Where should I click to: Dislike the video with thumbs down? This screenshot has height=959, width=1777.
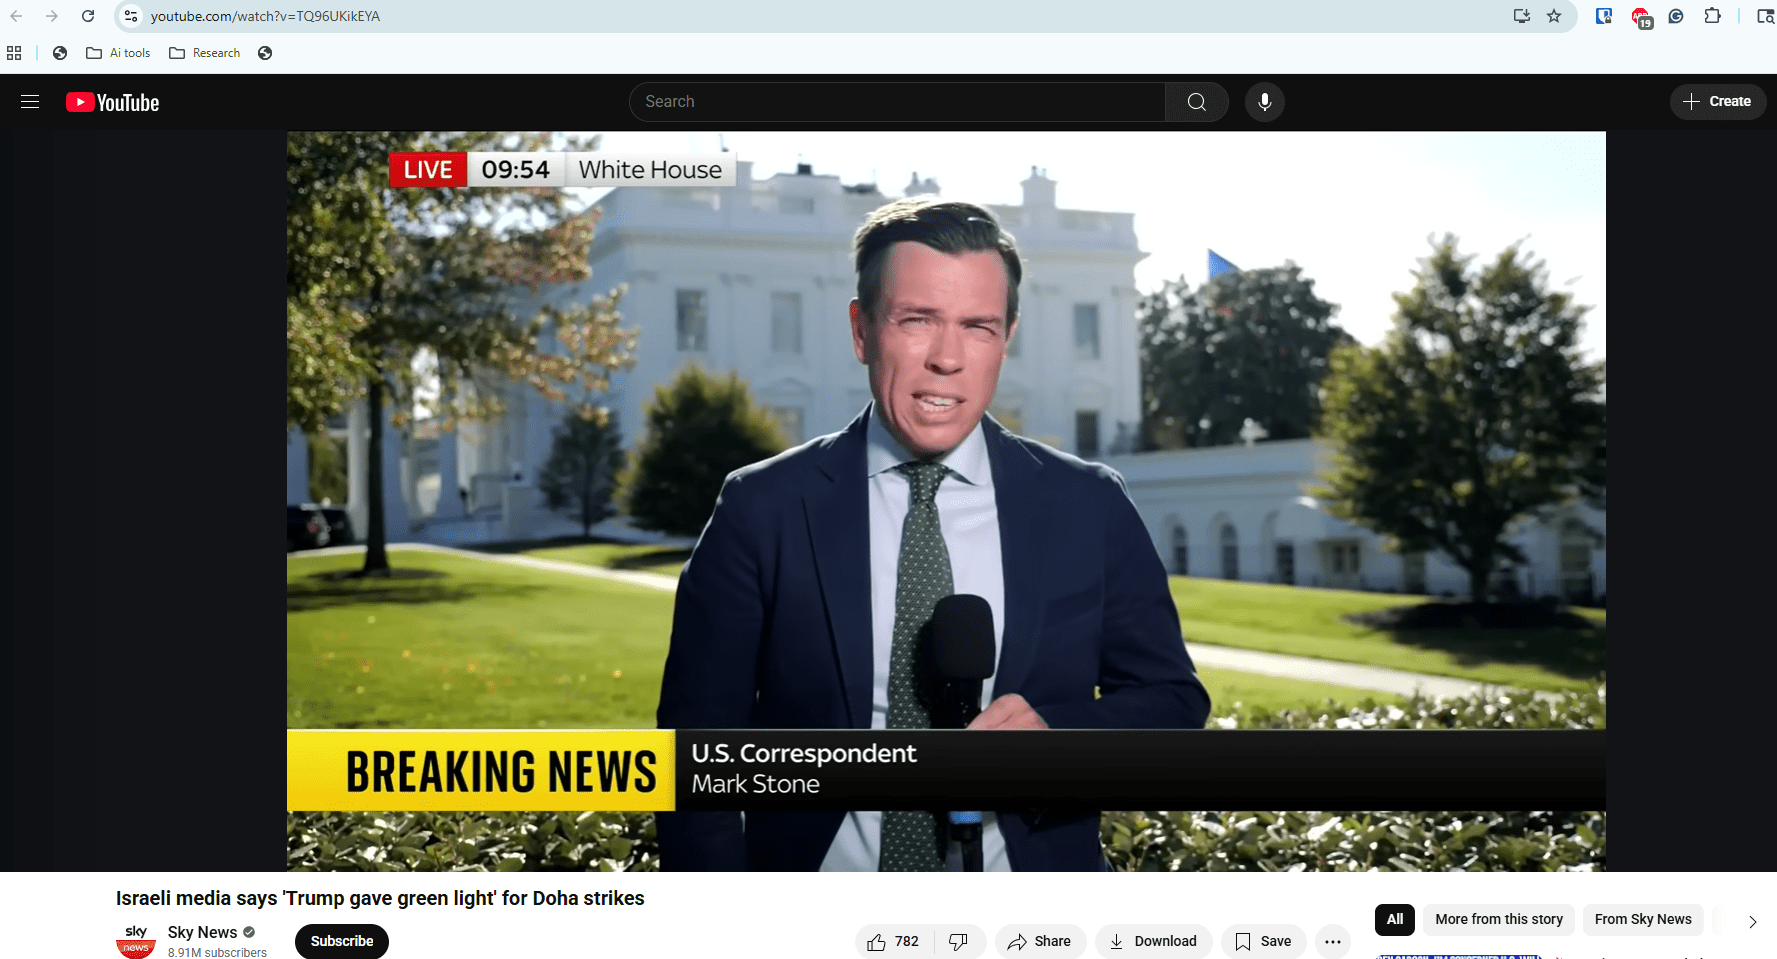click(x=958, y=941)
